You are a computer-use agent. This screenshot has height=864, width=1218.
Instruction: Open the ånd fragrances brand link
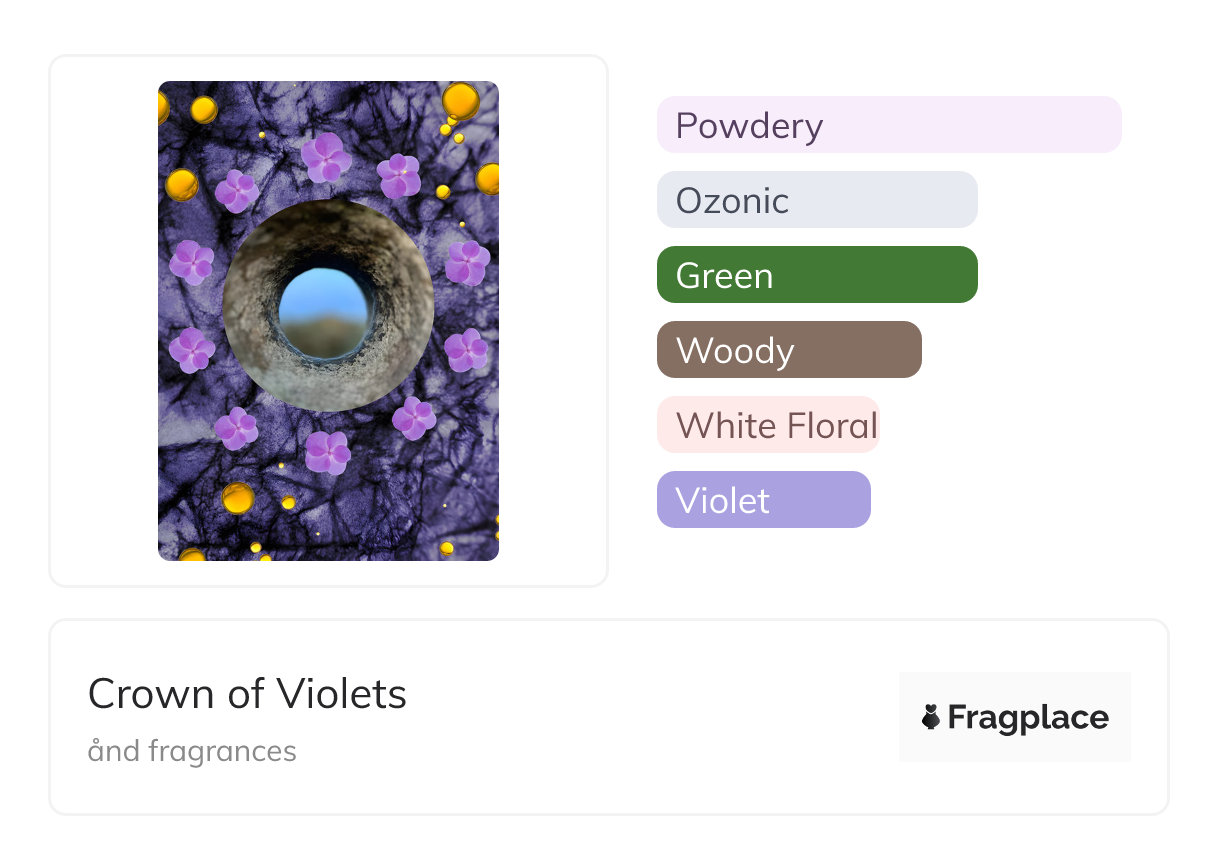[192, 751]
